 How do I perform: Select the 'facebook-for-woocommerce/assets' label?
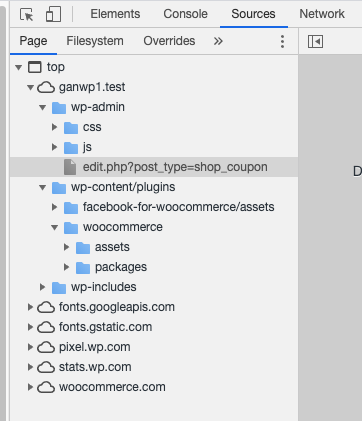click(179, 207)
